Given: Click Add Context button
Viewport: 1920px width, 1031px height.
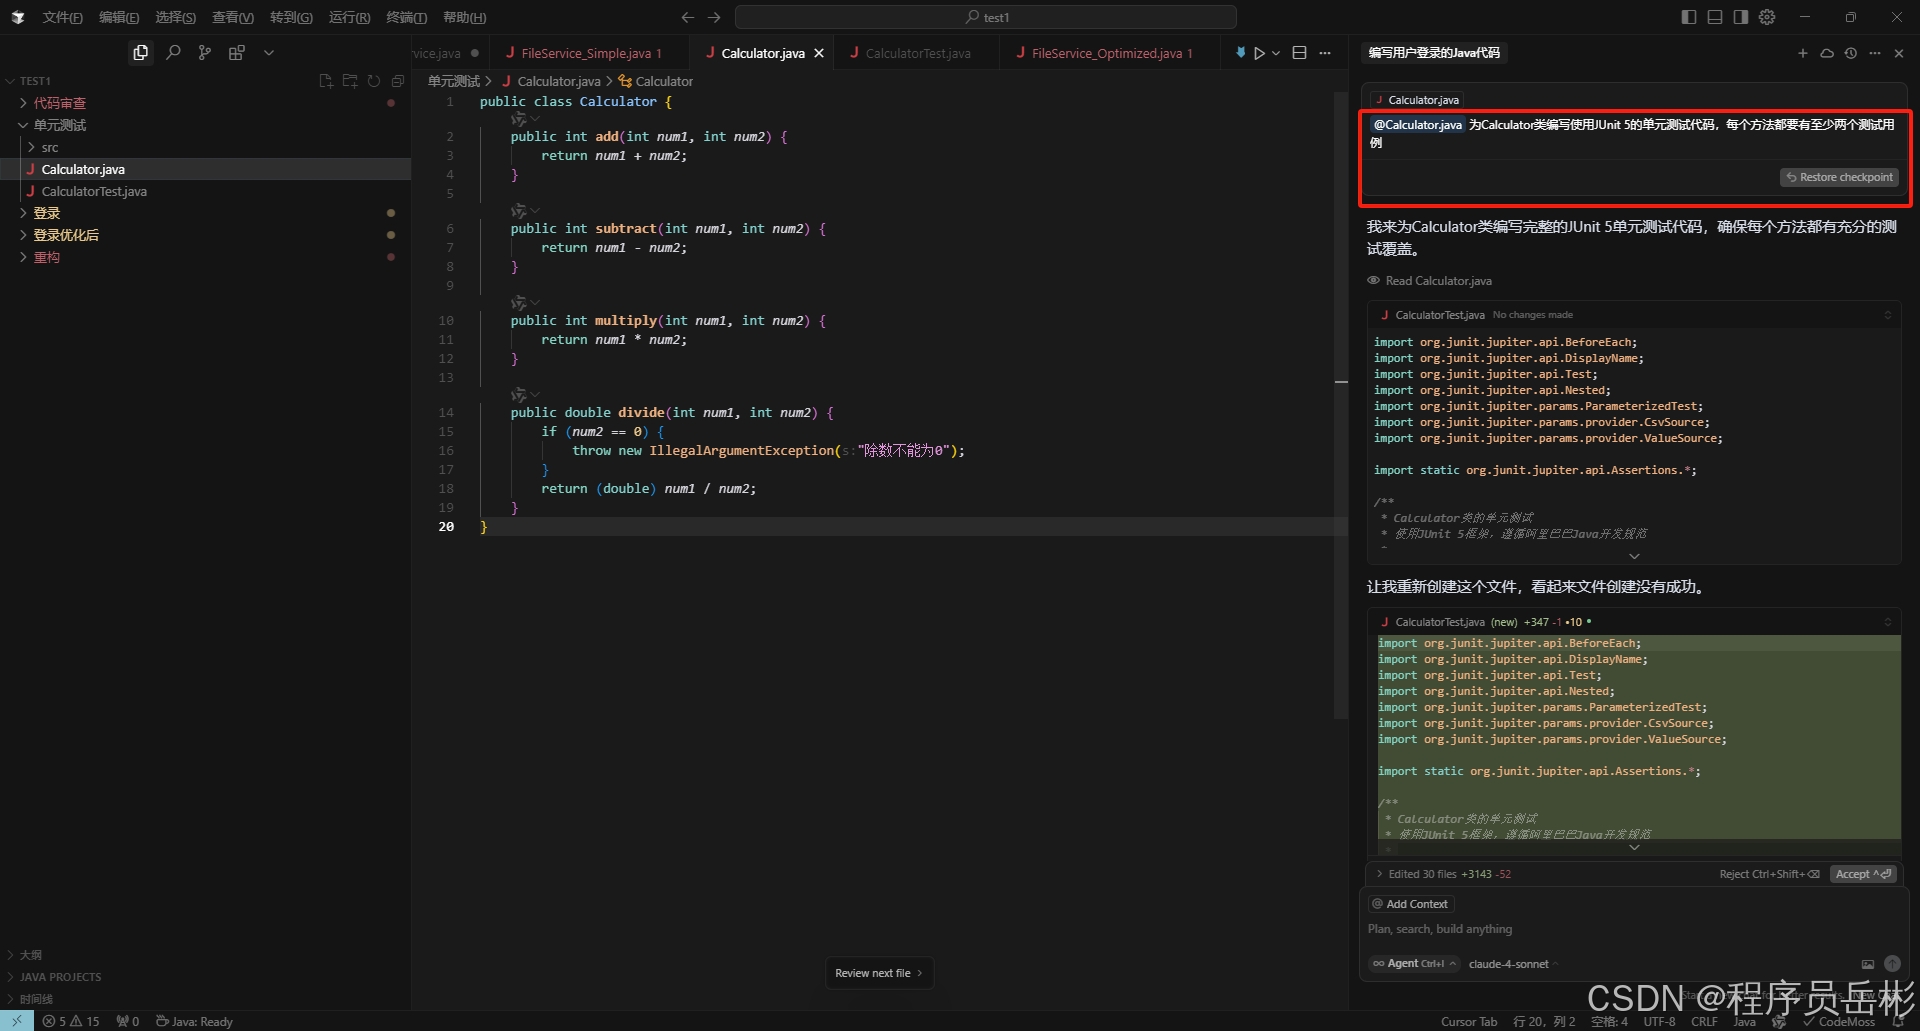Looking at the screenshot, I should [x=1410, y=904].
